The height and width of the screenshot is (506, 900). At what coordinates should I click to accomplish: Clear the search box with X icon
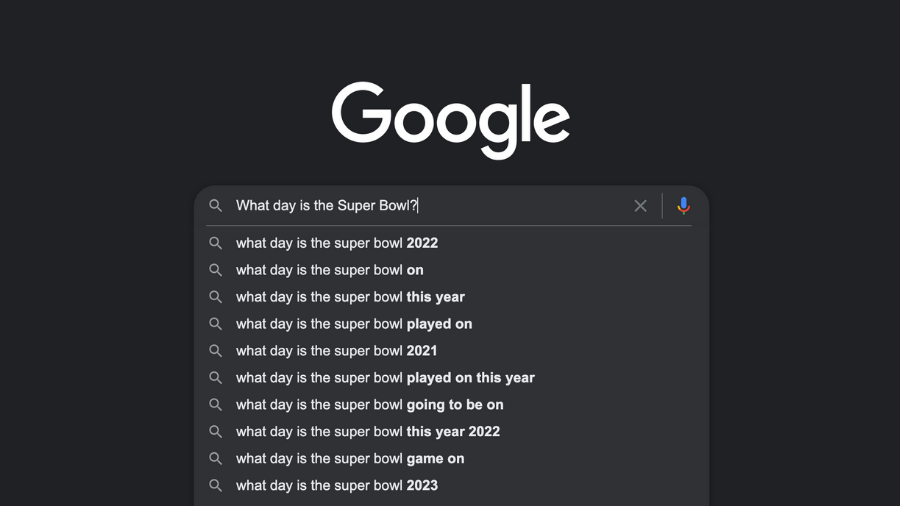pyautogui.click(x=640, y=206)
